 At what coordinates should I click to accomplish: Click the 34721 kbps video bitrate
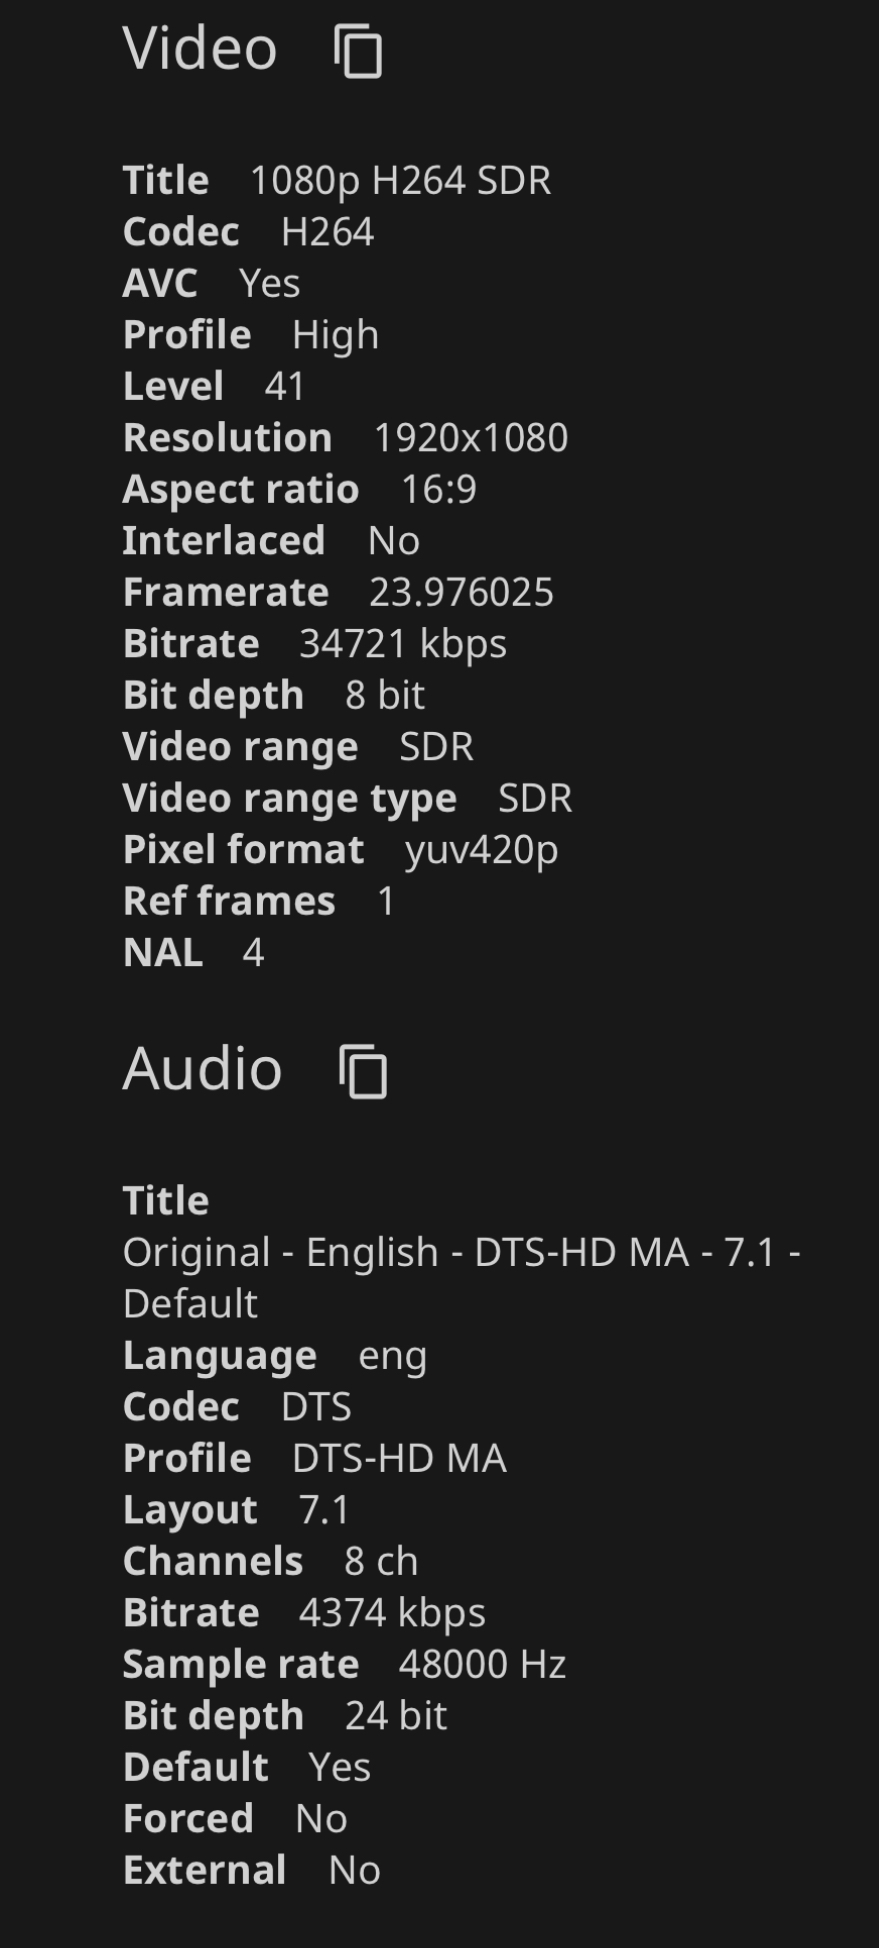tap(402, 644)
